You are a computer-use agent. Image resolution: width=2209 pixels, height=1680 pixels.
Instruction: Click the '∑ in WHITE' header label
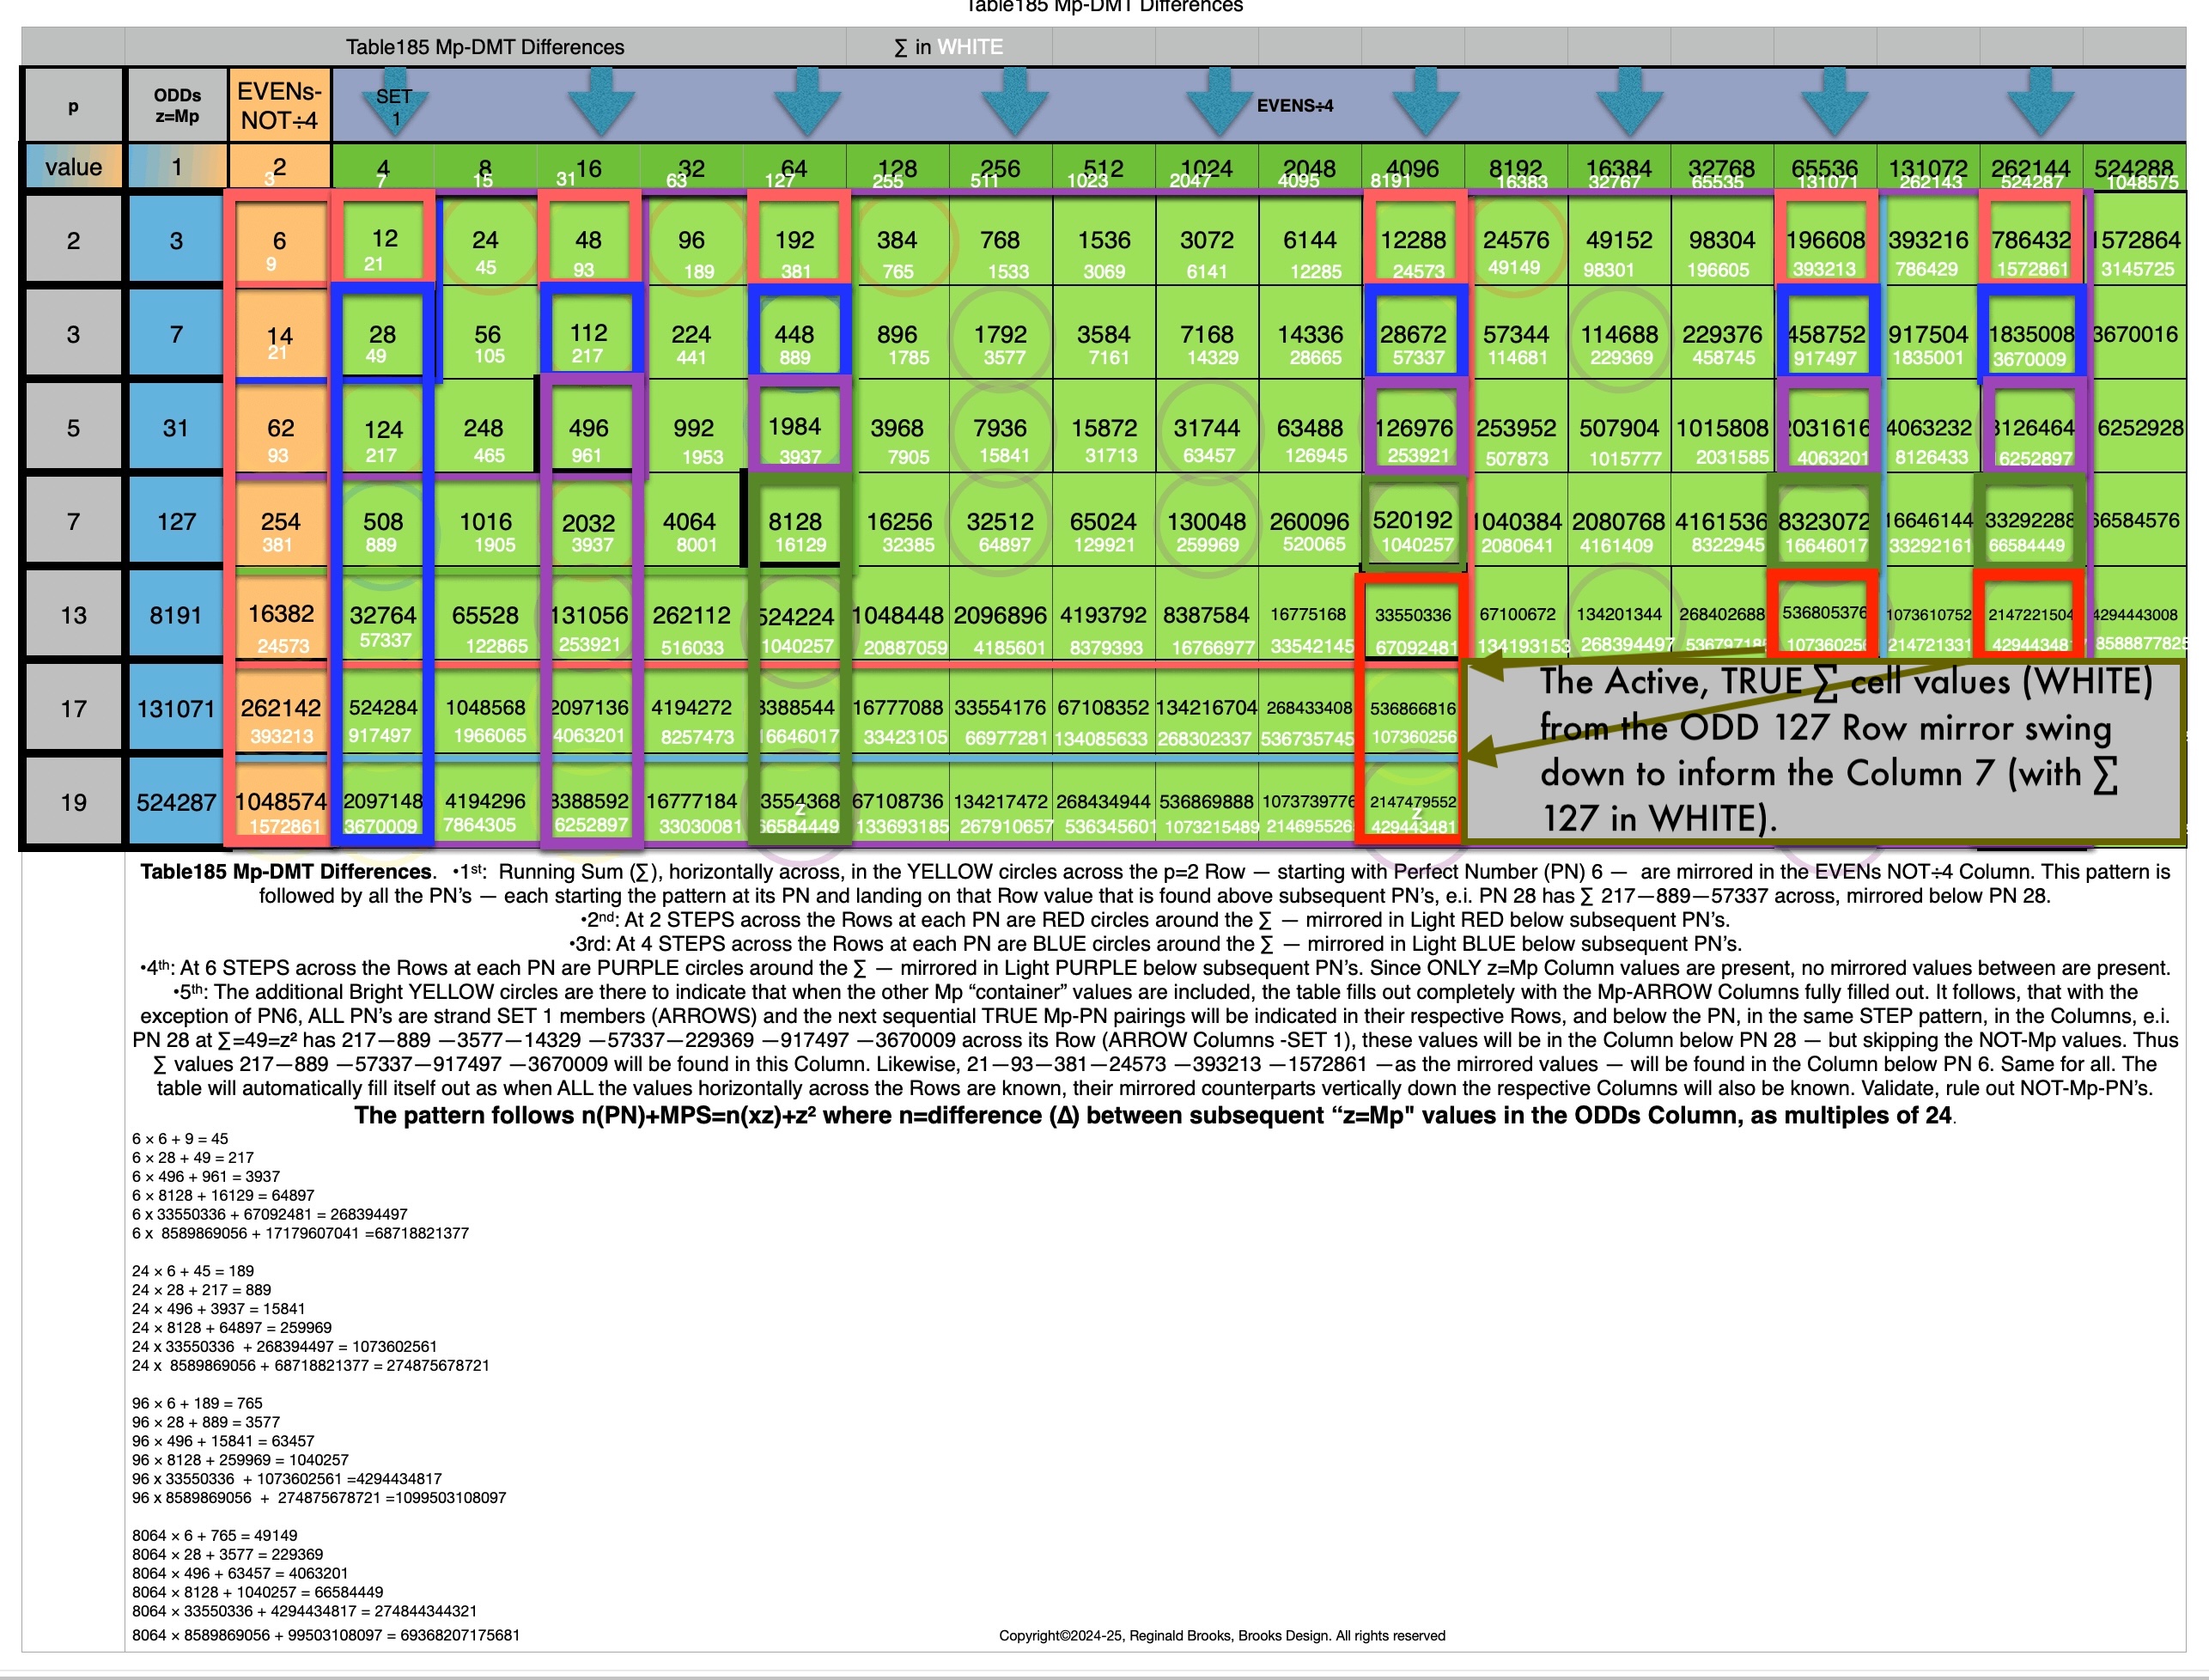pos(948,47)
